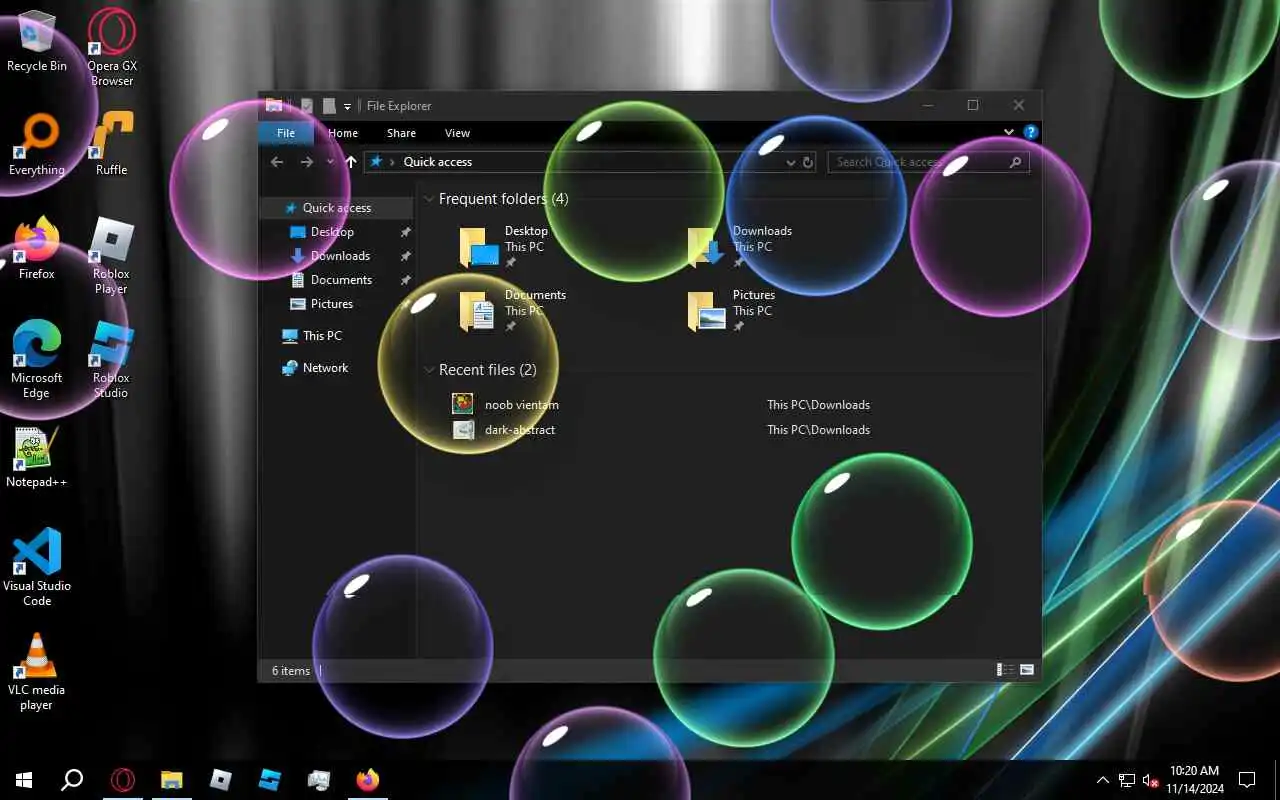Launch Firefox from the desktop icon
1280x800 pixels.
click(x=37, y=249)
